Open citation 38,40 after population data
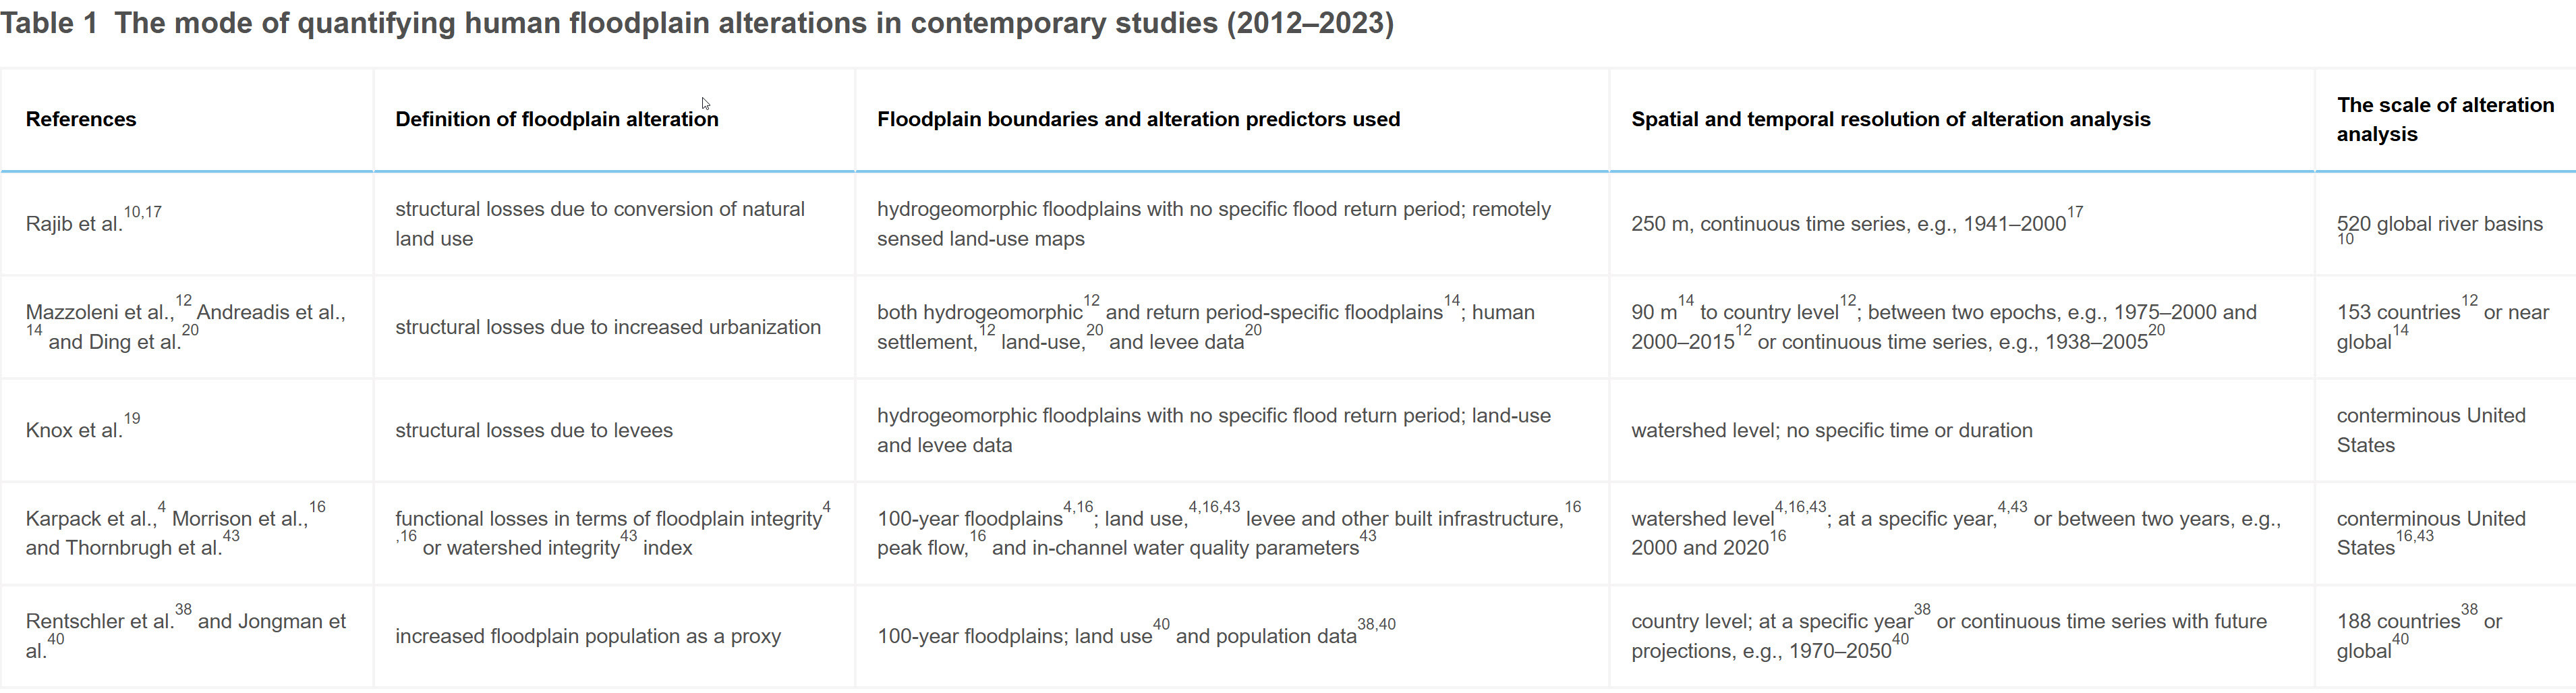 tap(1376, 624)
